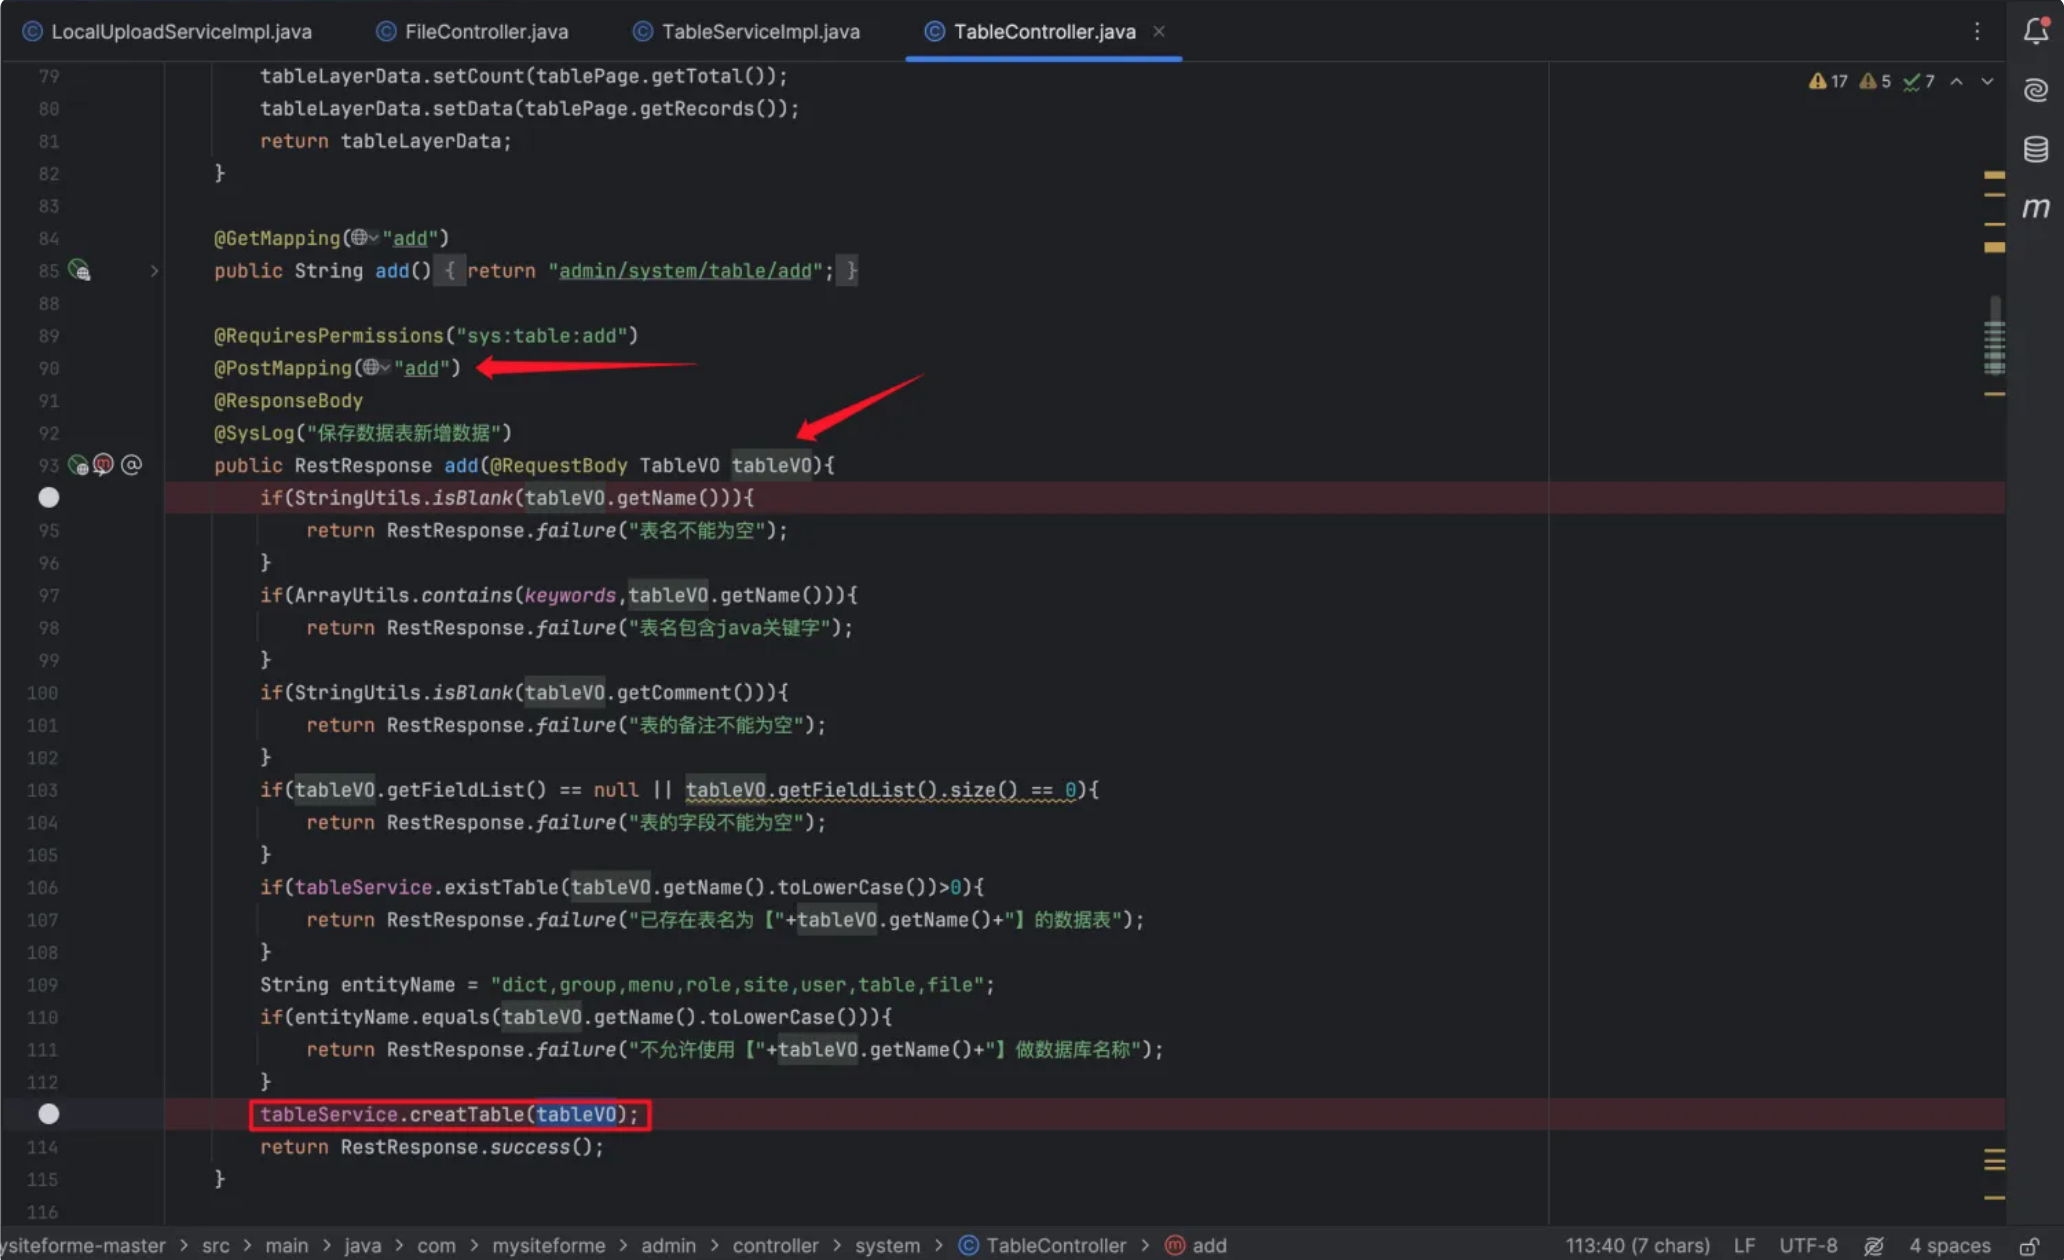Click the keywords field reference on line 97
Screen dimensions: 2064x1260
click(570, 596)
